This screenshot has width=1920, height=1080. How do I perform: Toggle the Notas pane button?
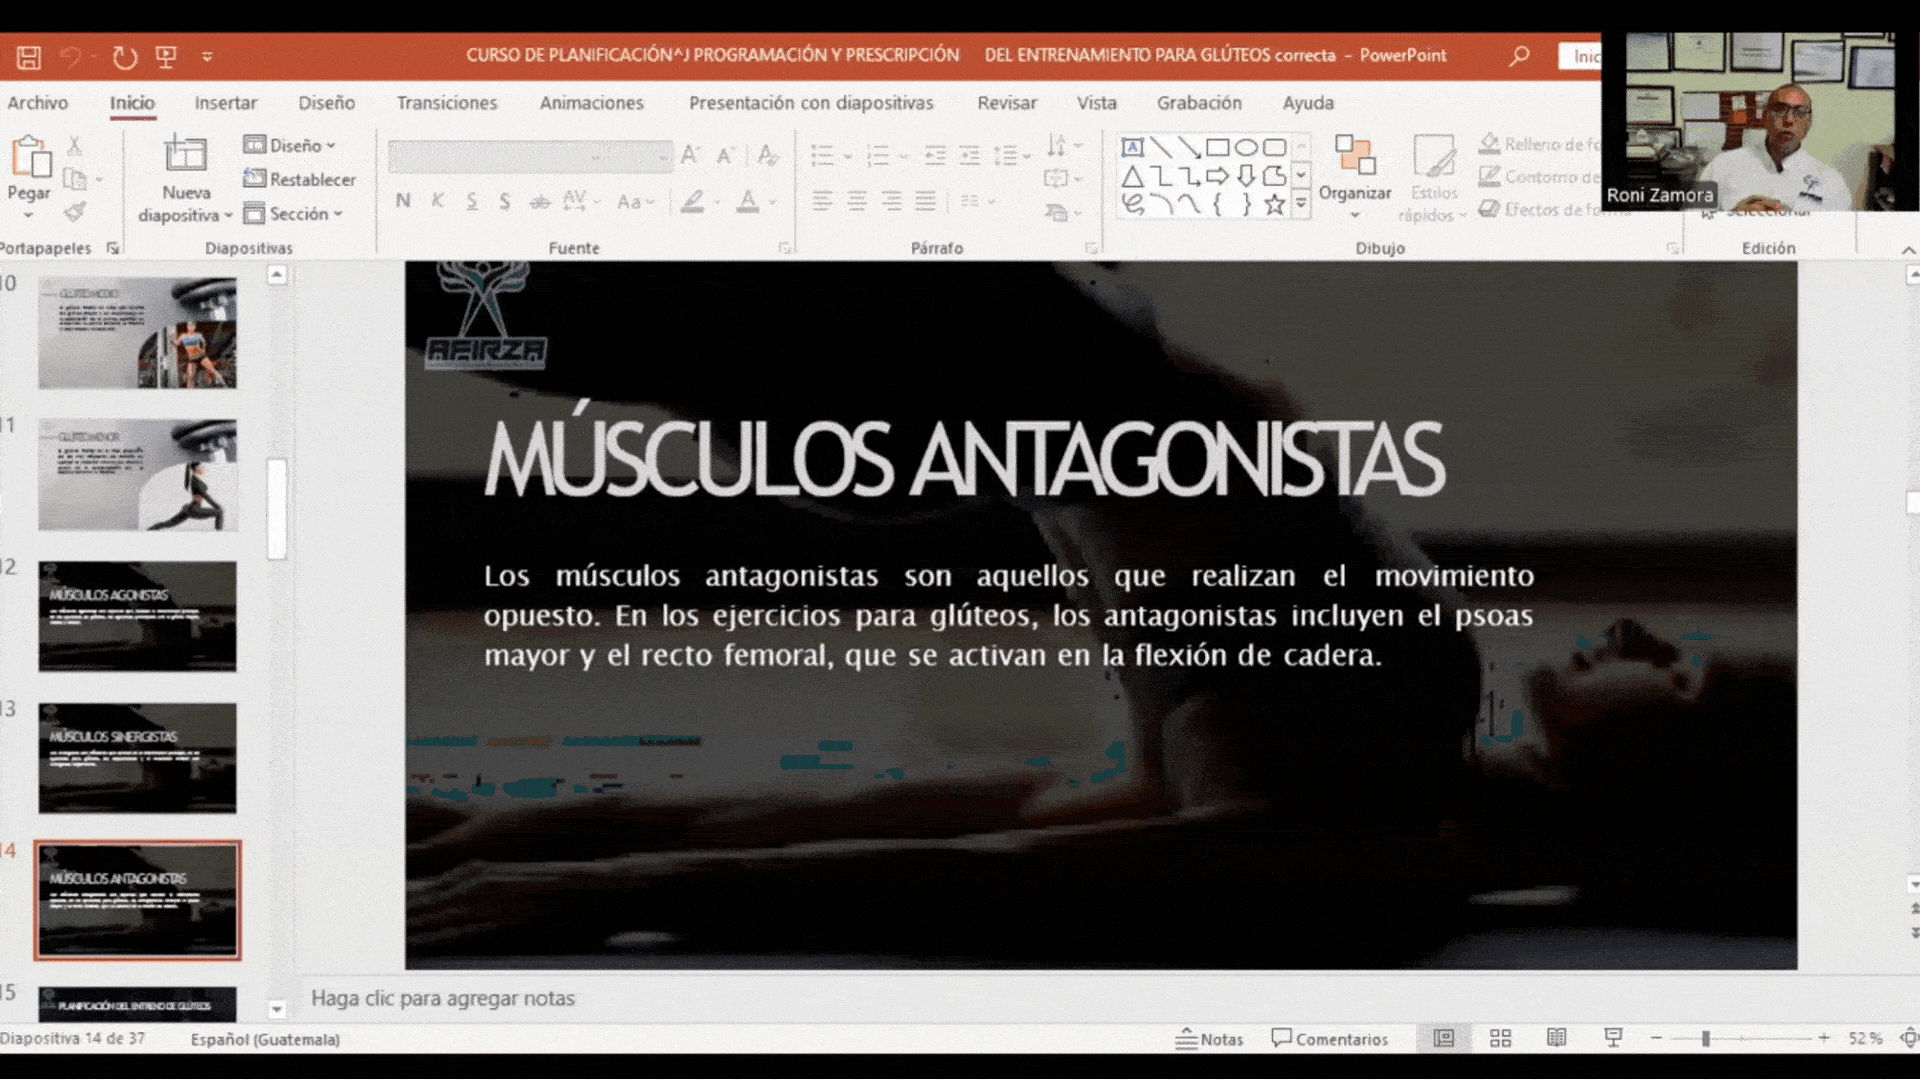tap(1209, 1039)
